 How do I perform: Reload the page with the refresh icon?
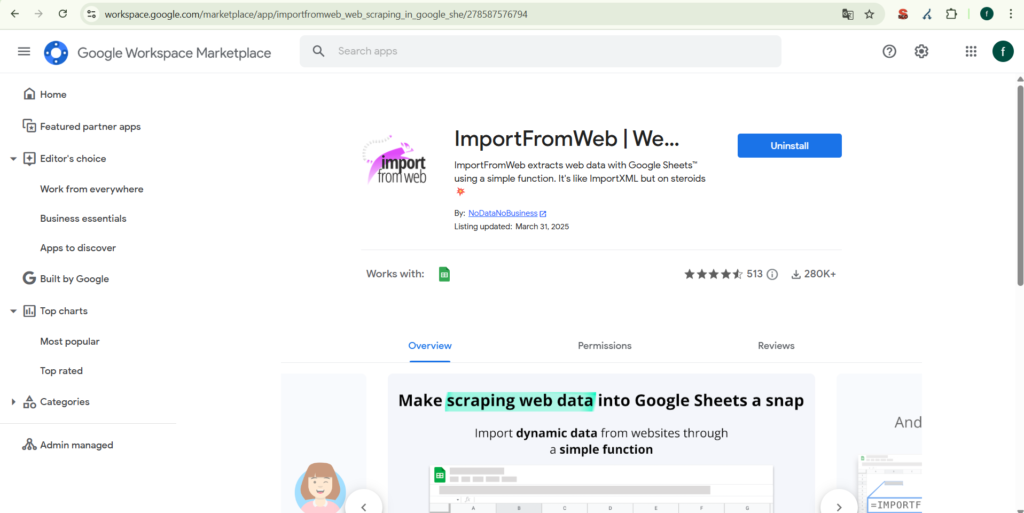tap(63, 14)
